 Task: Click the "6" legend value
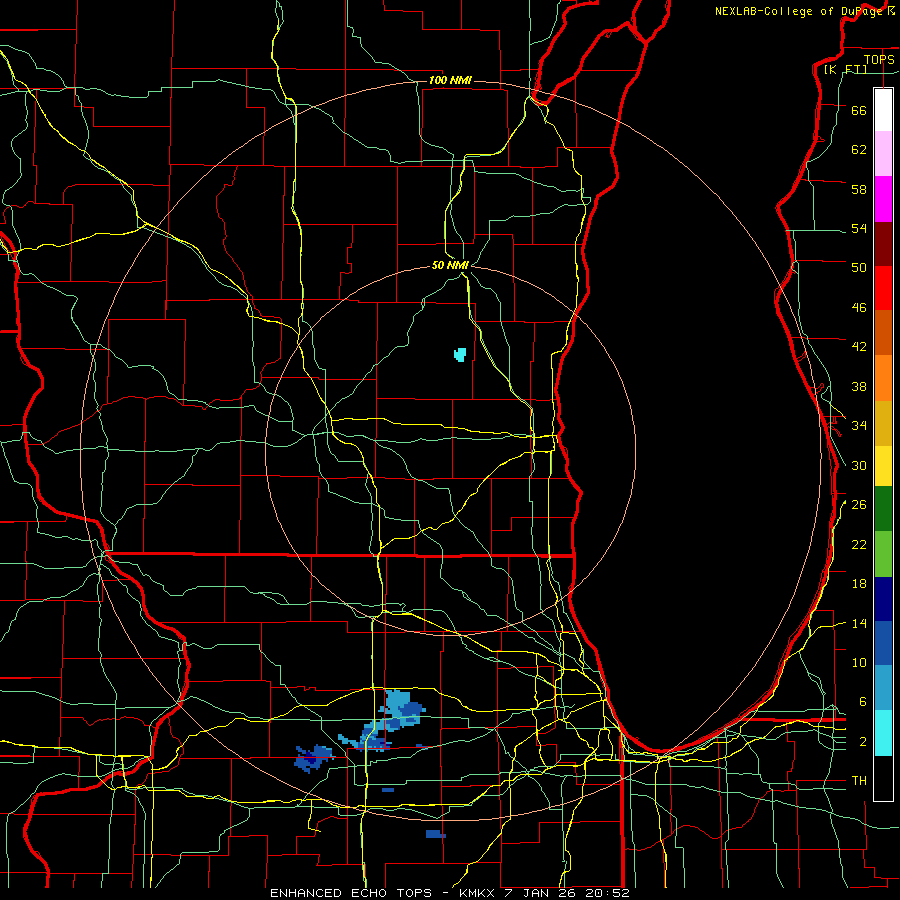[863, 701]
